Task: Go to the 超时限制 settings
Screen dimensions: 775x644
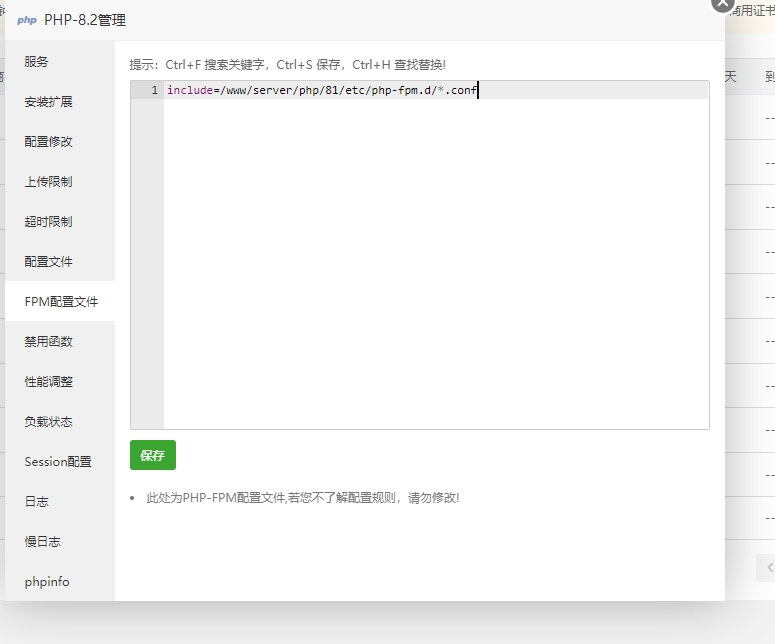Action: point(60,221)
